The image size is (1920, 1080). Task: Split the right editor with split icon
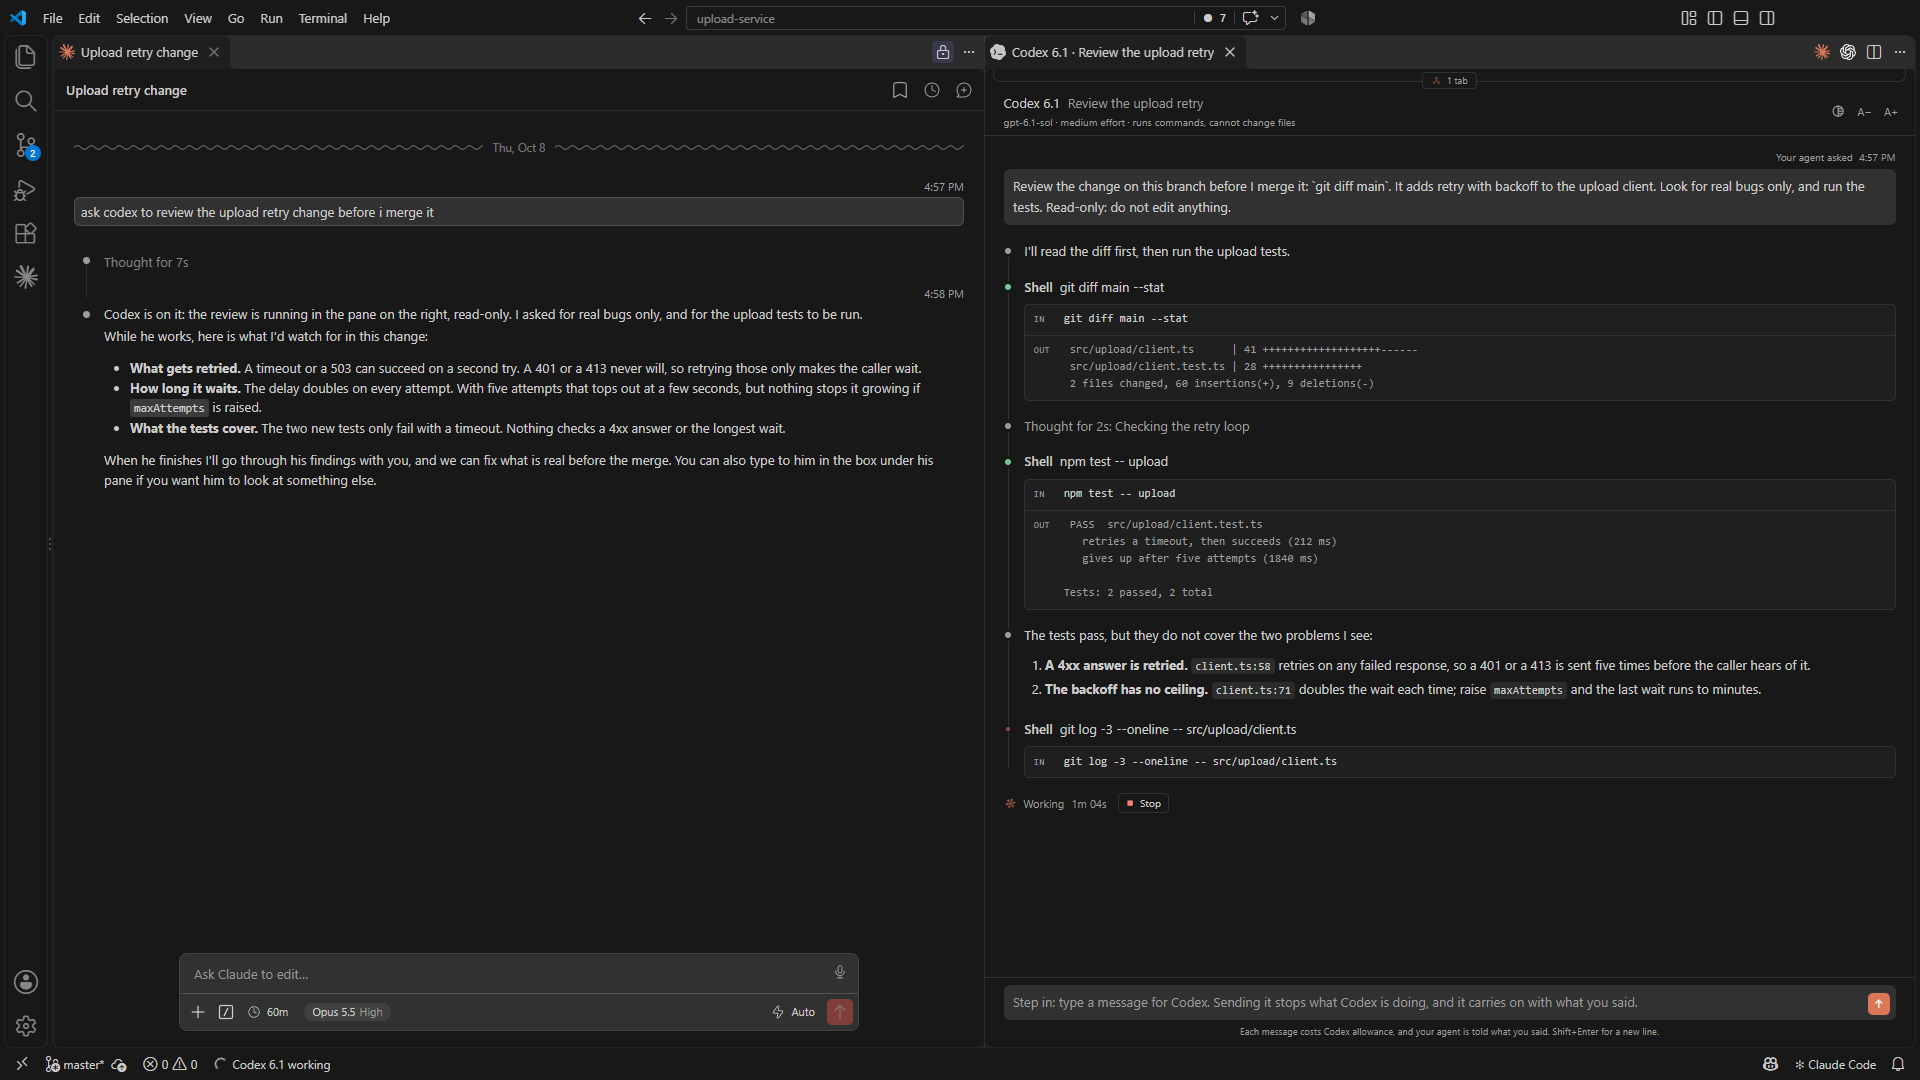click(1874, 52)
